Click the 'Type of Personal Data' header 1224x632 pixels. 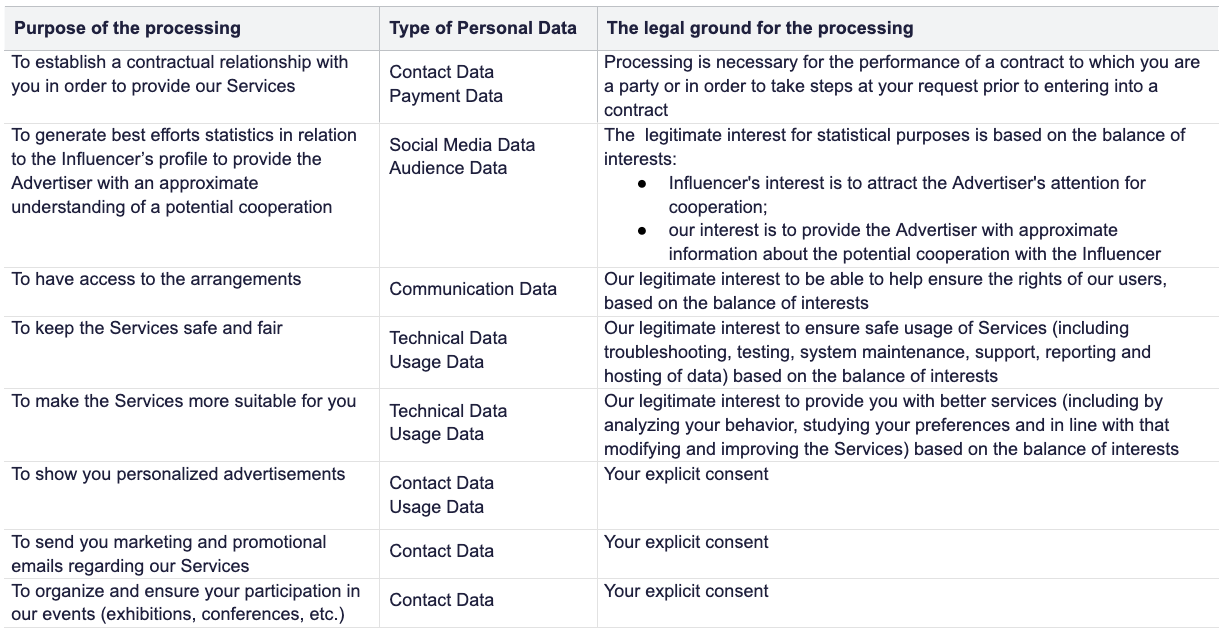pyautogui.click(x=483, y=28)
